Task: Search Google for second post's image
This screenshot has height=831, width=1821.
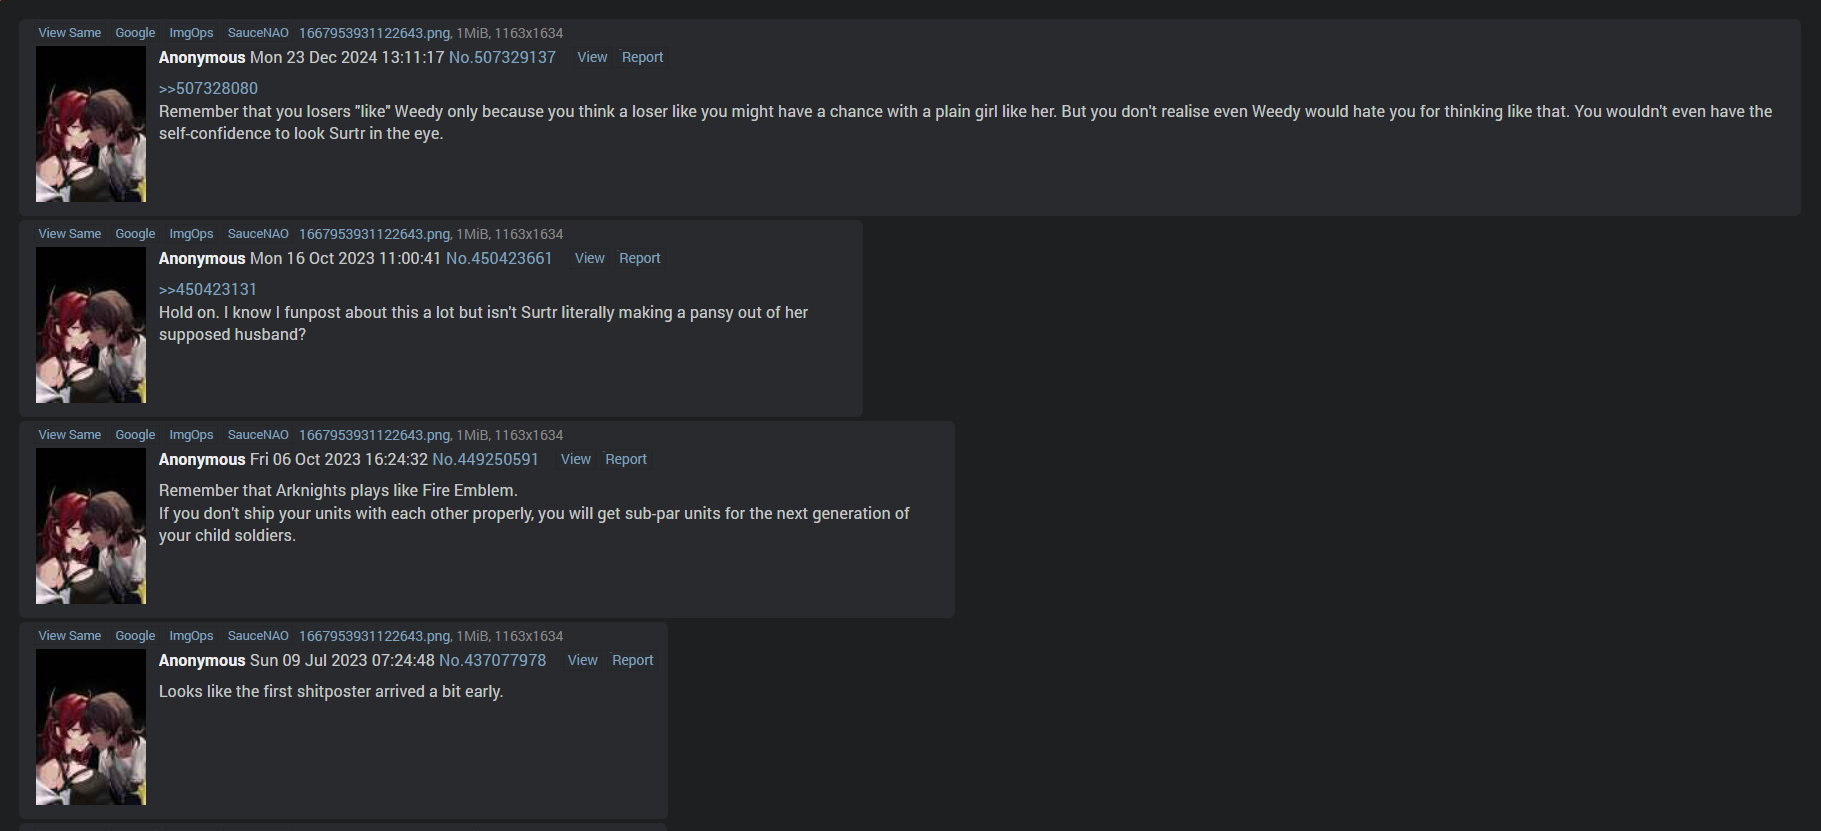Action: click(x=135, y=234)
